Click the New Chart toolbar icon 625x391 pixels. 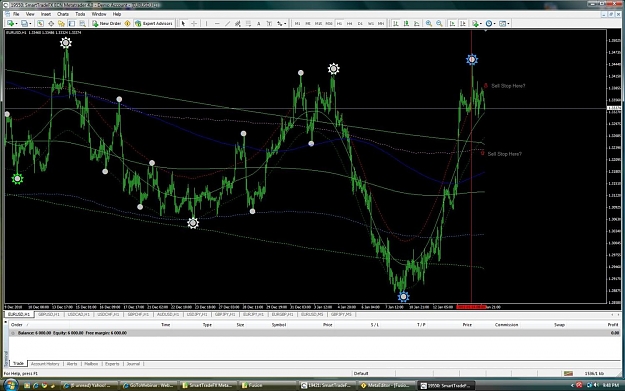tap(10, 24)
